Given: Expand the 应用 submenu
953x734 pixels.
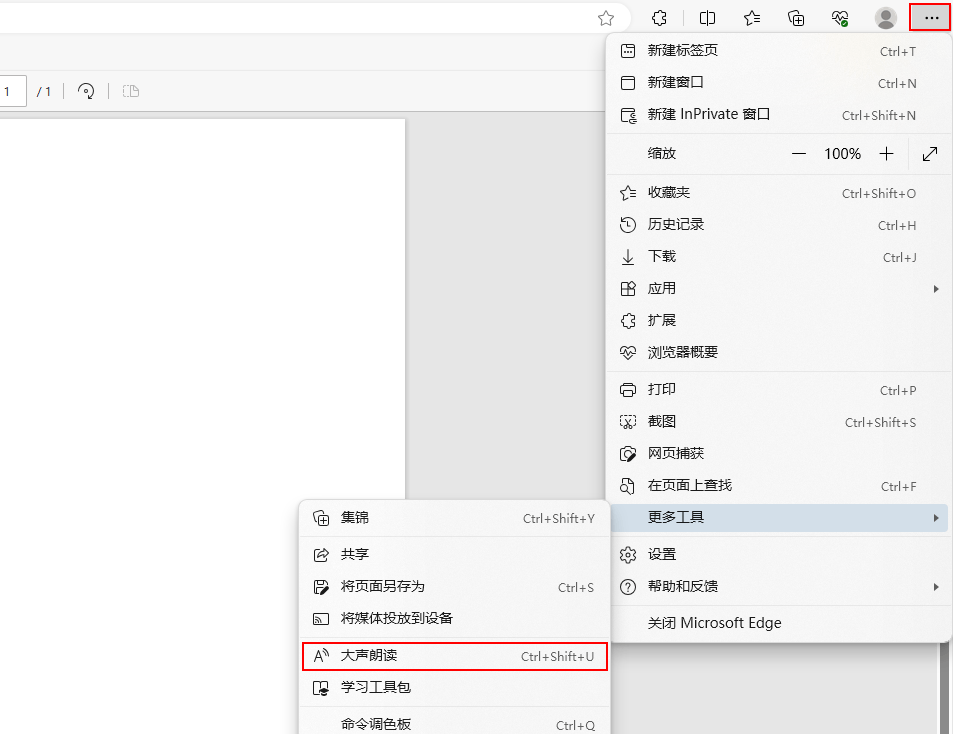Looking at the screenshot, I should 778,289.
